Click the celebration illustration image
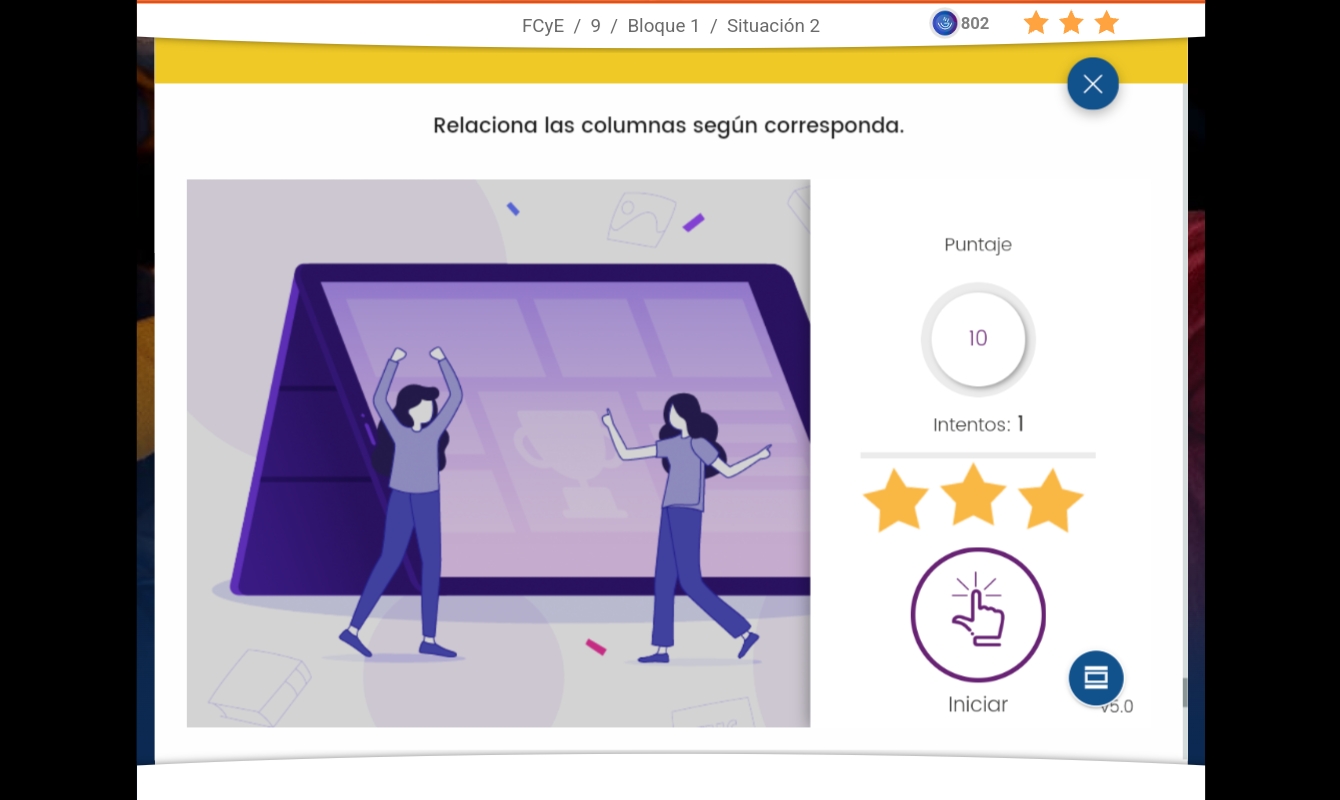Image resolution: width=1340 pixels, height=800 pixels. pyautogui.click(x=498, y=453)
